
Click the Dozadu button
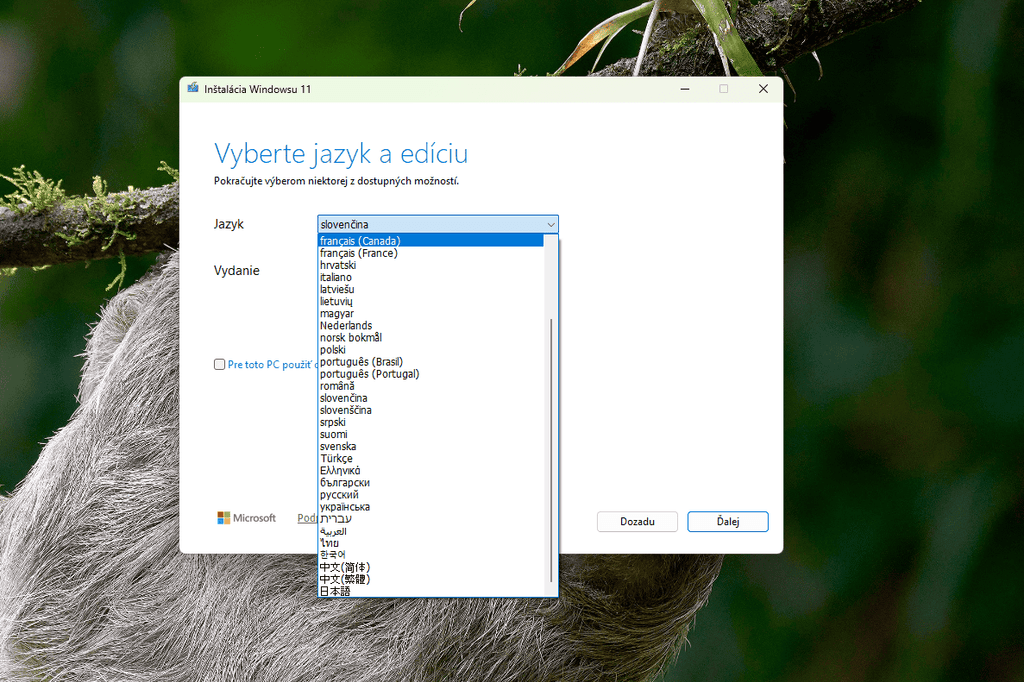tap(637, 521)
